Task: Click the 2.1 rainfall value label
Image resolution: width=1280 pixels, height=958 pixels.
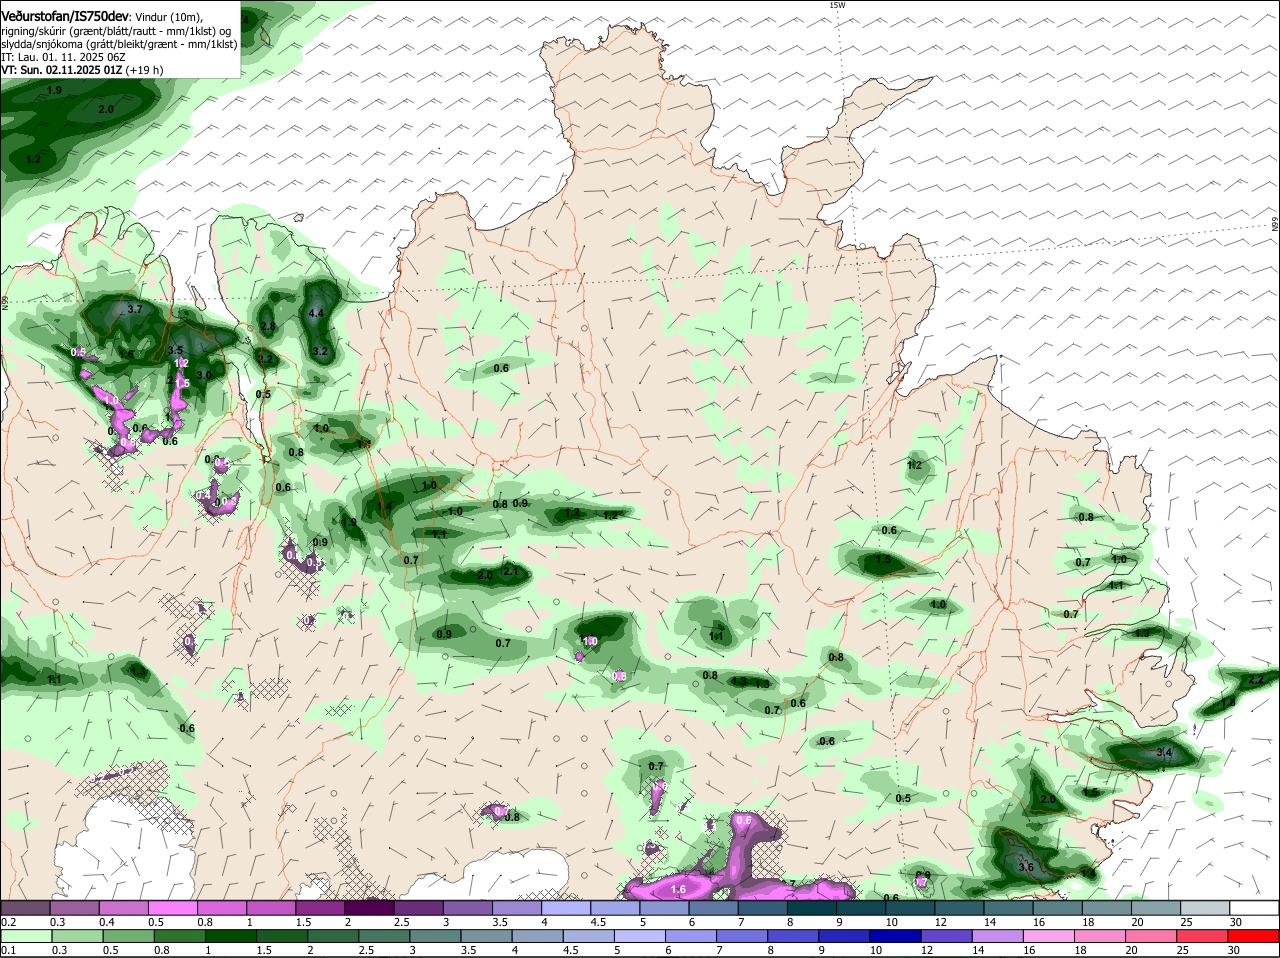Action: (511, 571)
